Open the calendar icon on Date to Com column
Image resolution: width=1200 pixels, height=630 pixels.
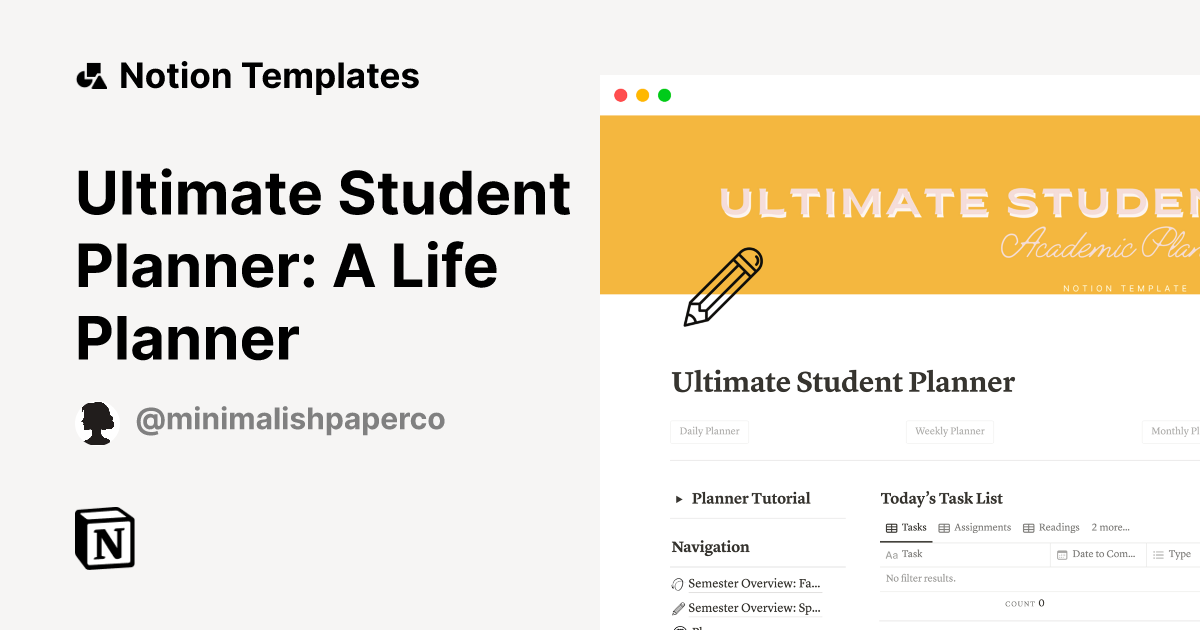(1063, 554)
